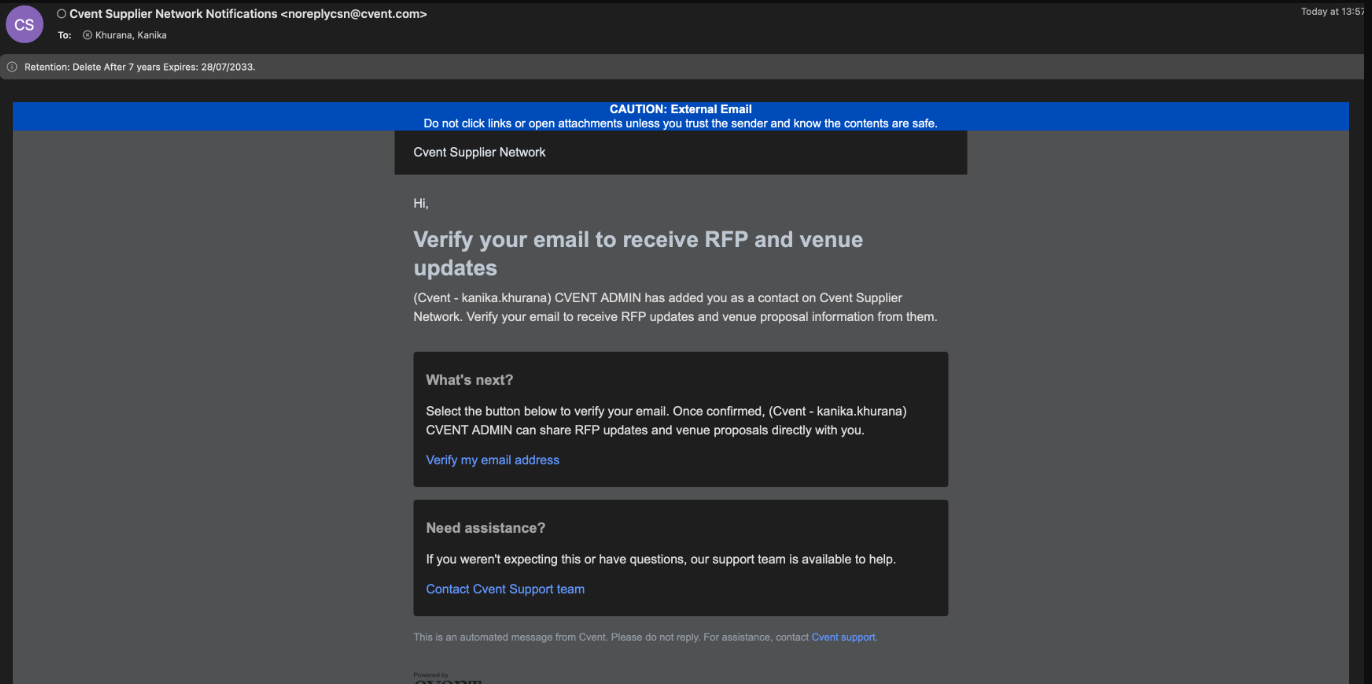Click the retention info icon

pos(12,67)
